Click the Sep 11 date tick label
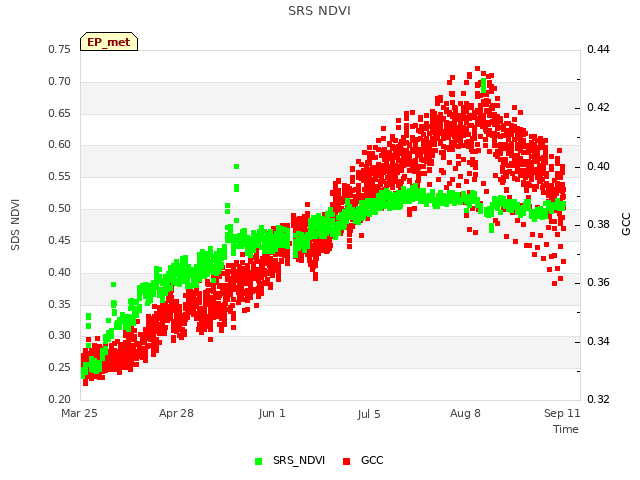640x480 pixels. coord(562,413)
